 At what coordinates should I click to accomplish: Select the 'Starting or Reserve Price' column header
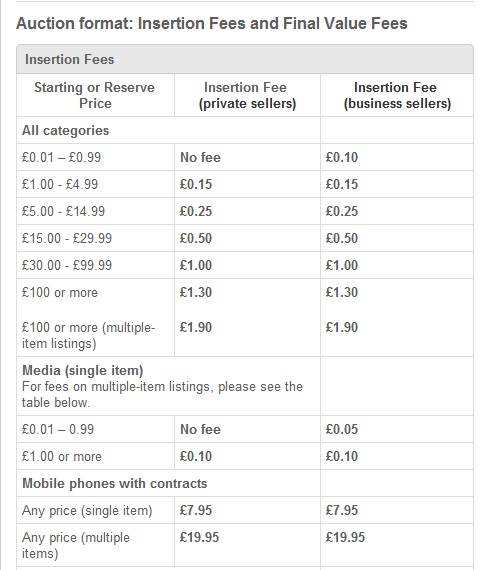[94, 95]
